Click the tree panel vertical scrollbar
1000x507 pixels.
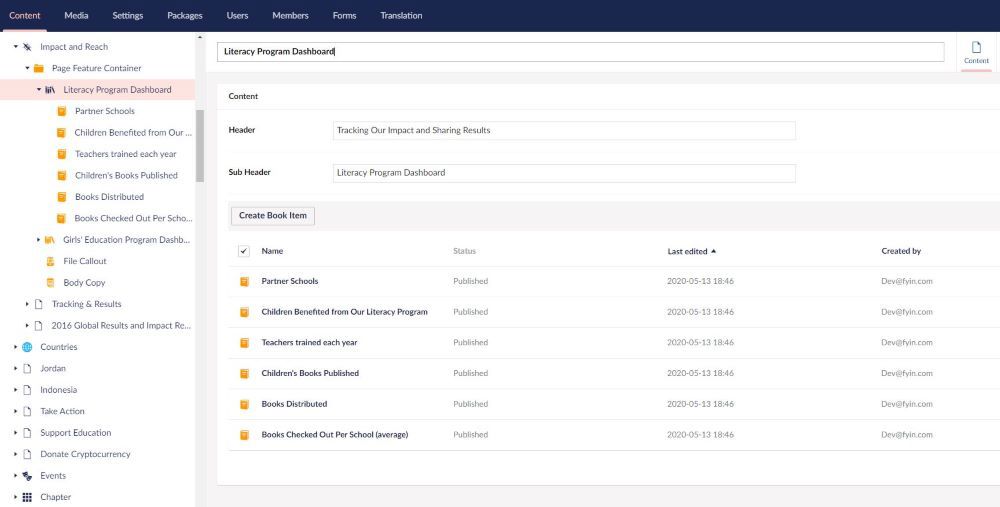[200, 145]
